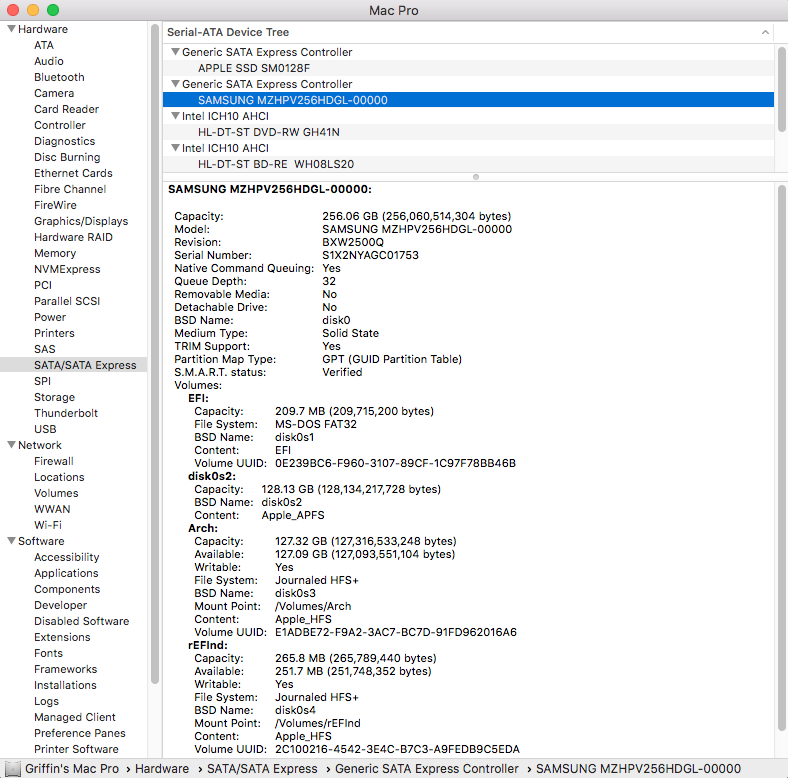Open Diagnostics section
The width and height of the screenshot is (788, 778).
[x=64, y=141]
